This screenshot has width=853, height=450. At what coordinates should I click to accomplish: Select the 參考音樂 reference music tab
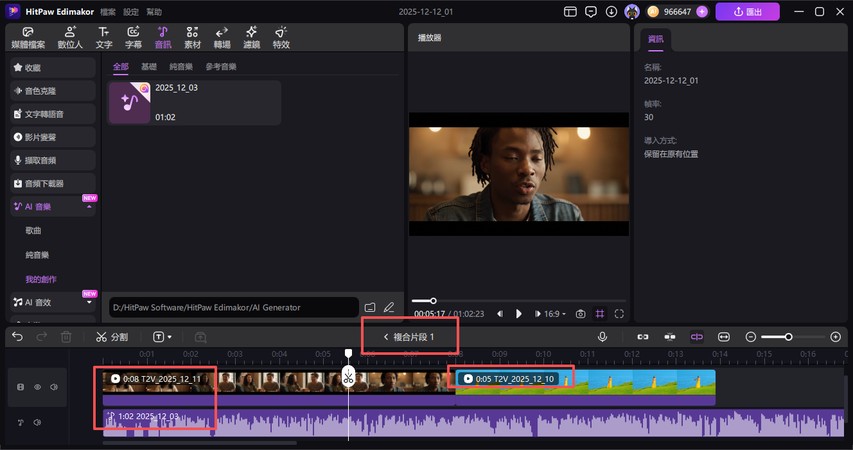pyautogui.click(x=221, y=66)
